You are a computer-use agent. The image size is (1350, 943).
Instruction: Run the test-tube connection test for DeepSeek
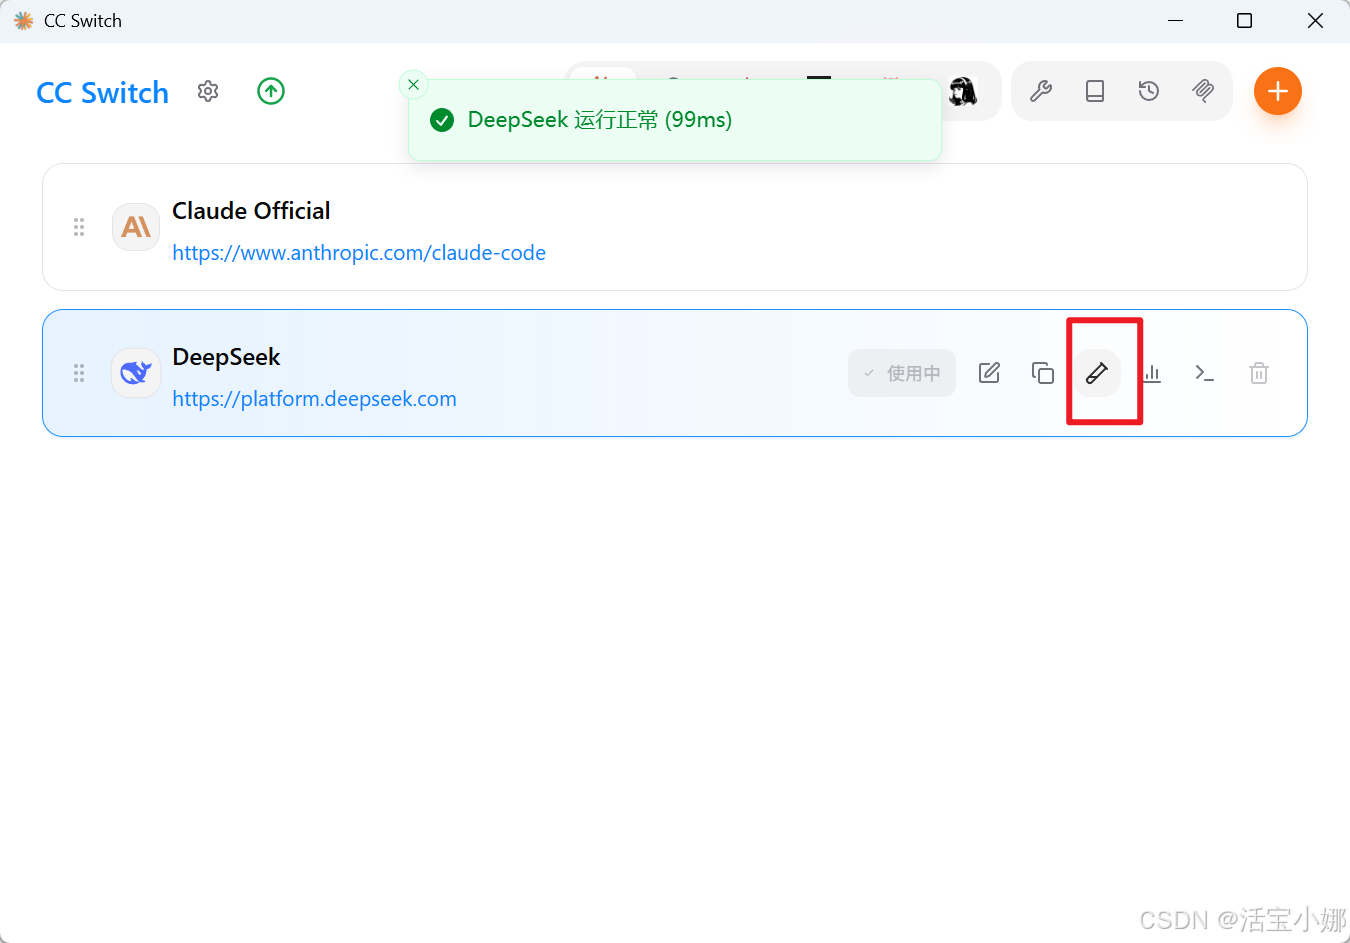[x=1097, y=373]
